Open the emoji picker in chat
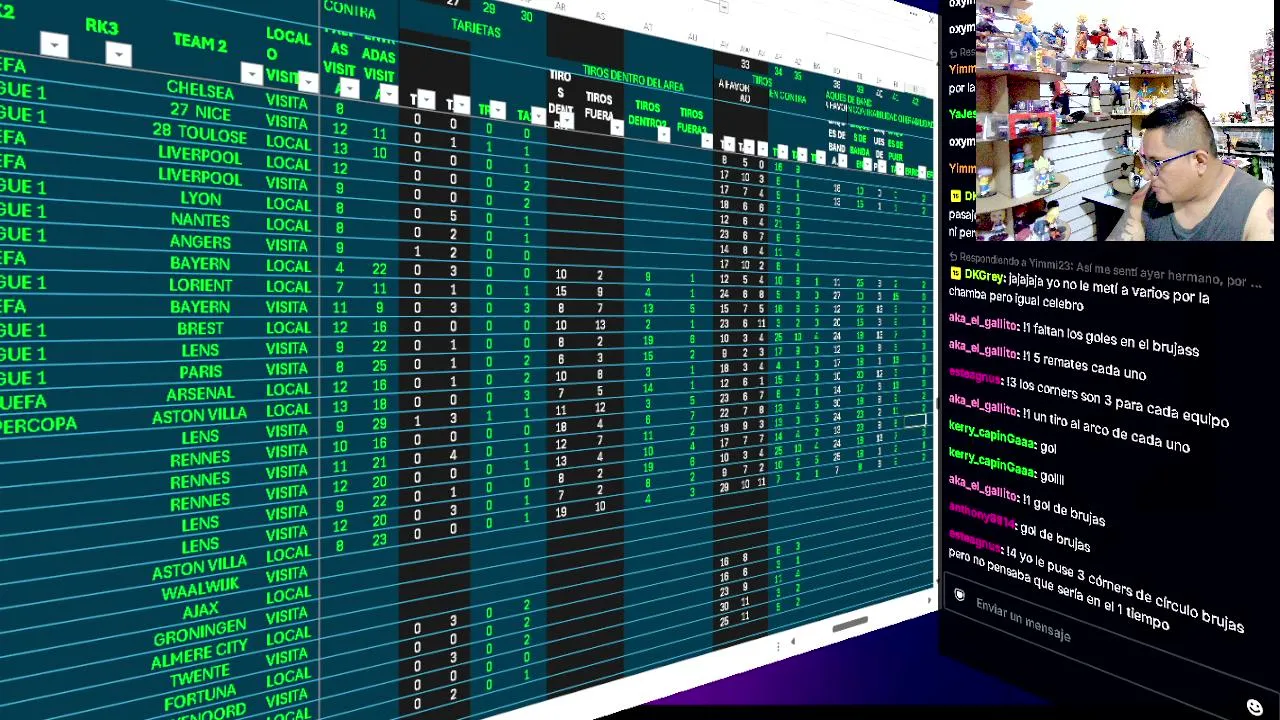Viewport: 1280px width, 720px height. click(1255, 707)
